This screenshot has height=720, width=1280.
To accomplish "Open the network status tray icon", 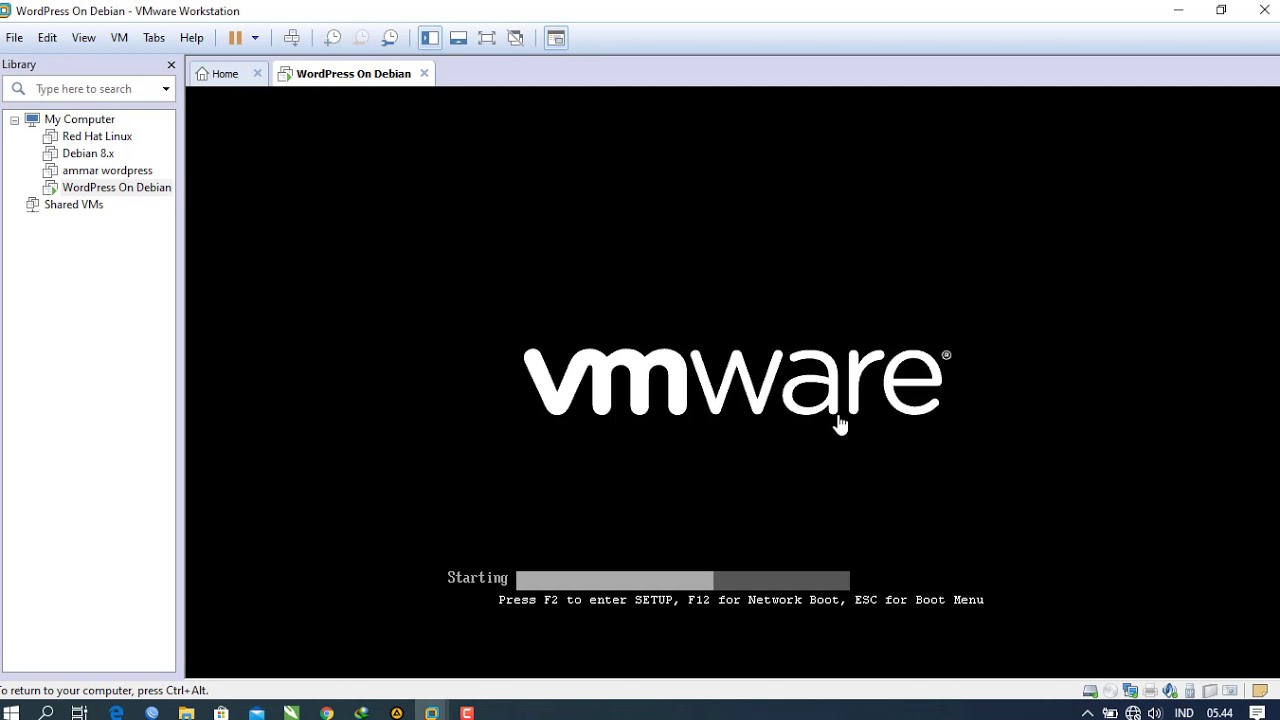I will (x=1133, y=713).
